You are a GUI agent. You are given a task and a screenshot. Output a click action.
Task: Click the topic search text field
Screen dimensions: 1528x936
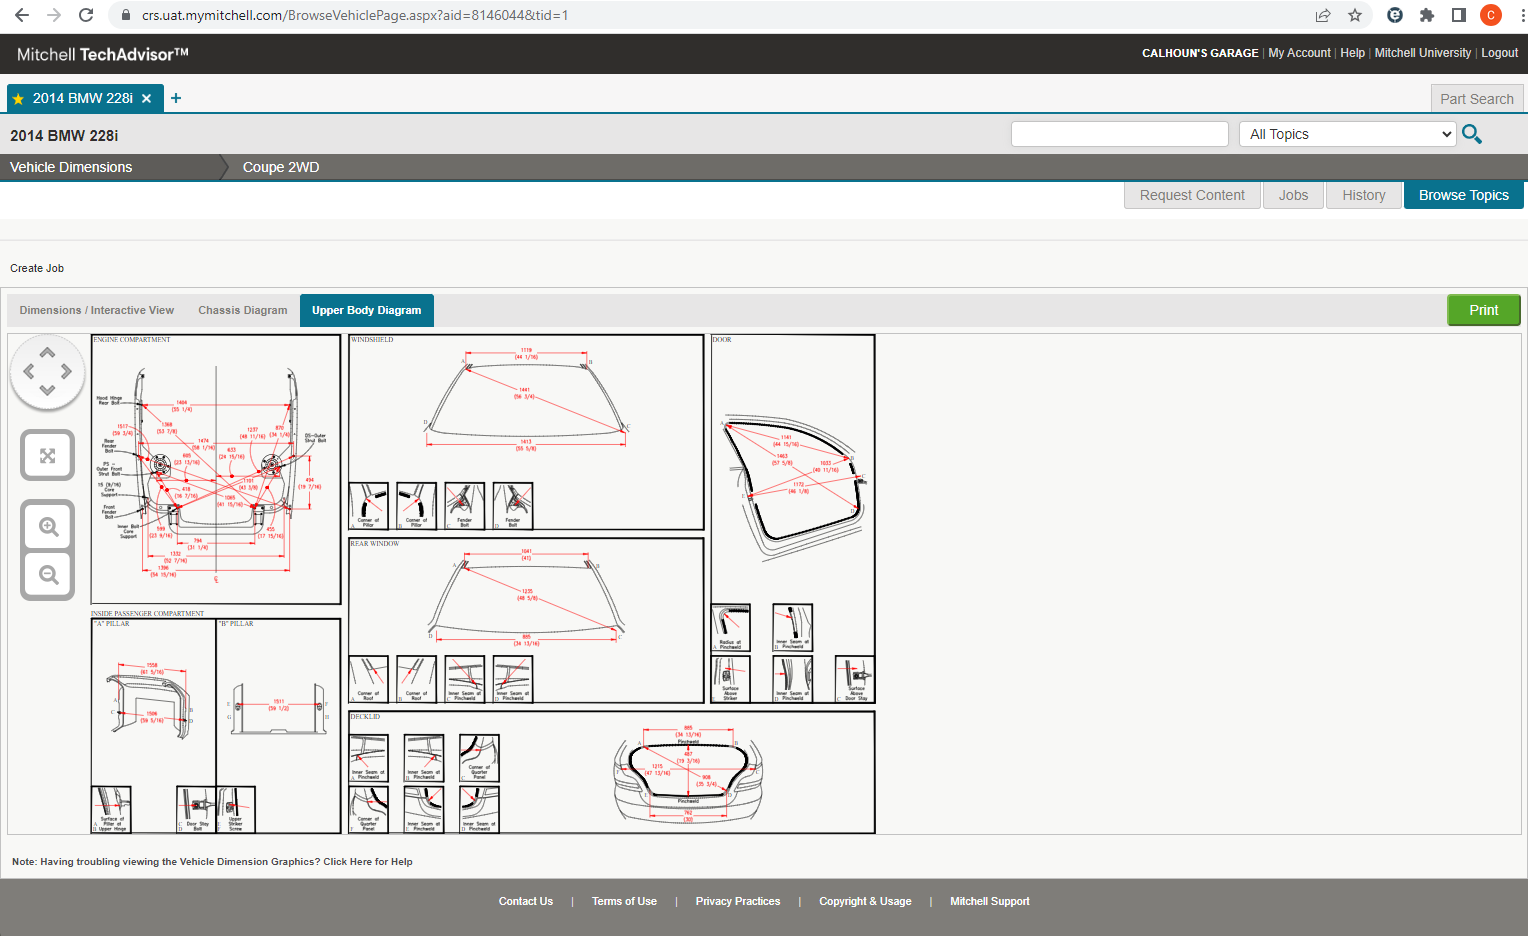click(1120, 134)
